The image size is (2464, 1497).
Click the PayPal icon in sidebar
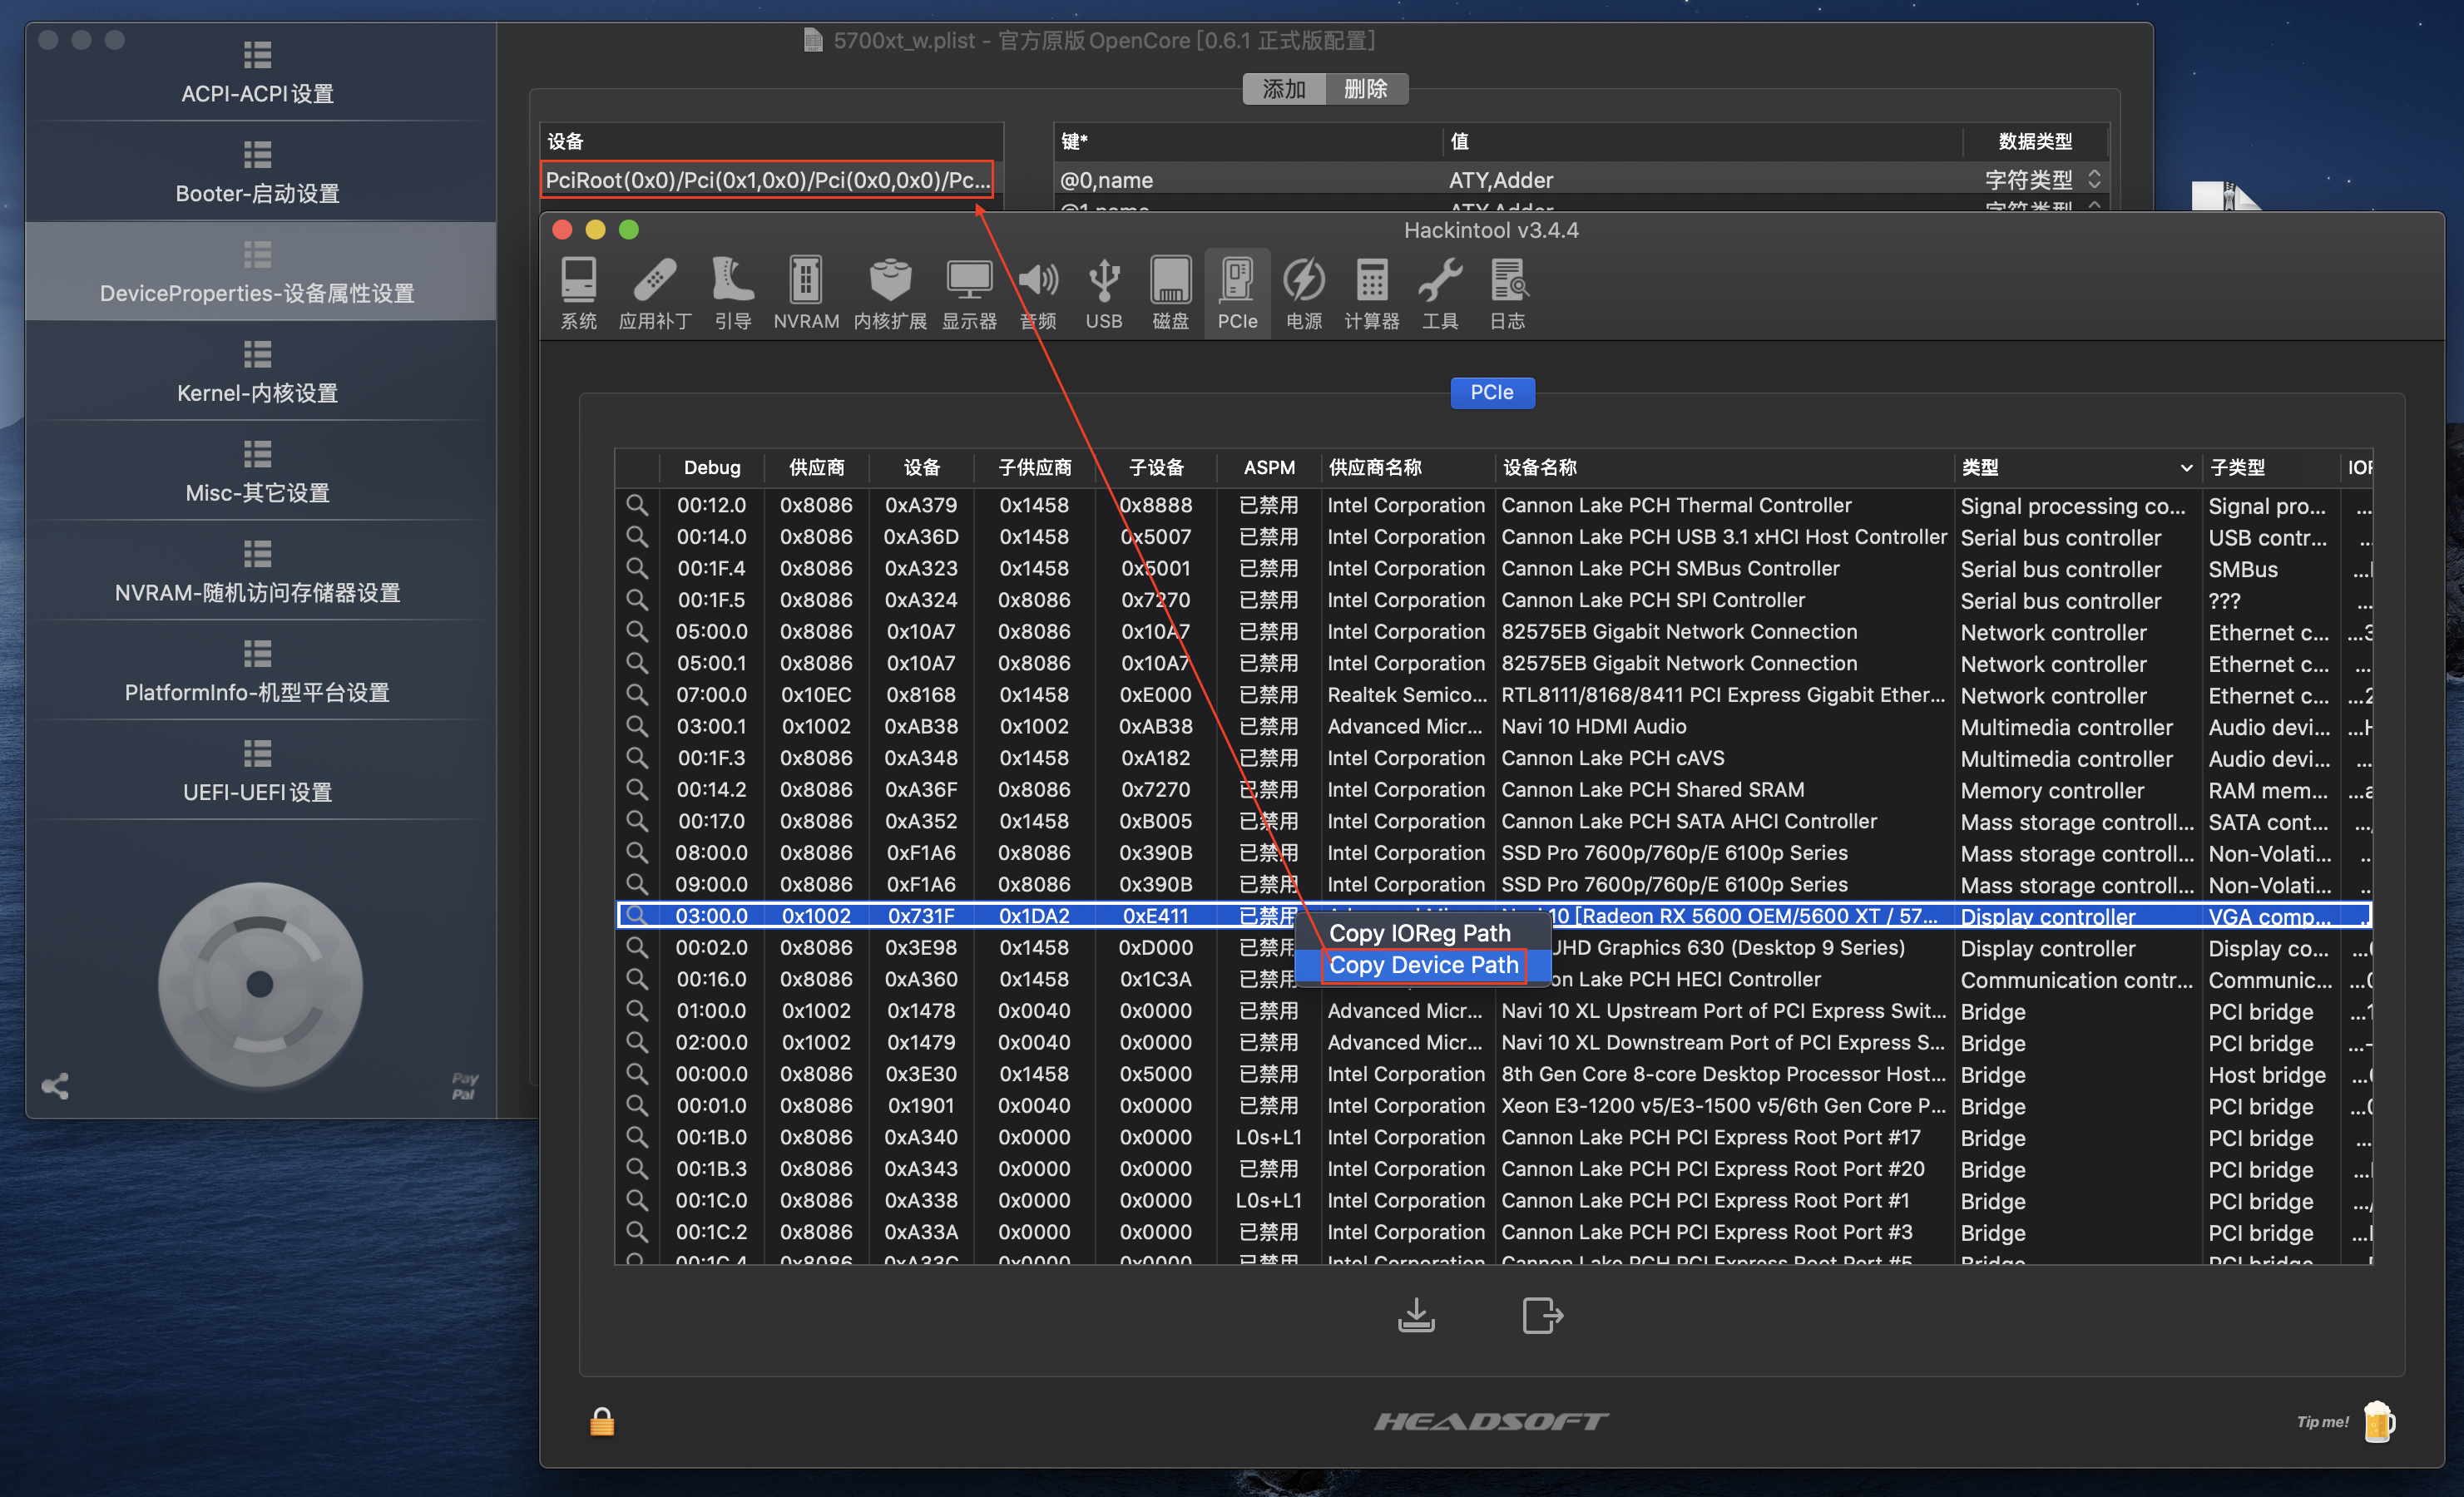click(465, 1086)
